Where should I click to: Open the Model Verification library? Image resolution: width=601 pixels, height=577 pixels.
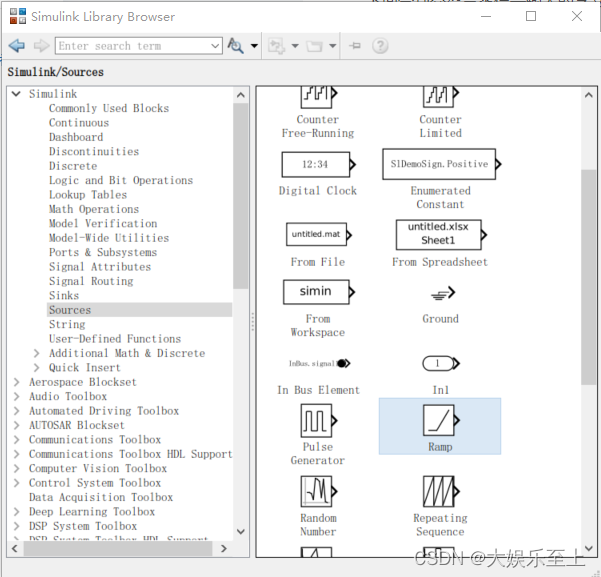[103, 224]
